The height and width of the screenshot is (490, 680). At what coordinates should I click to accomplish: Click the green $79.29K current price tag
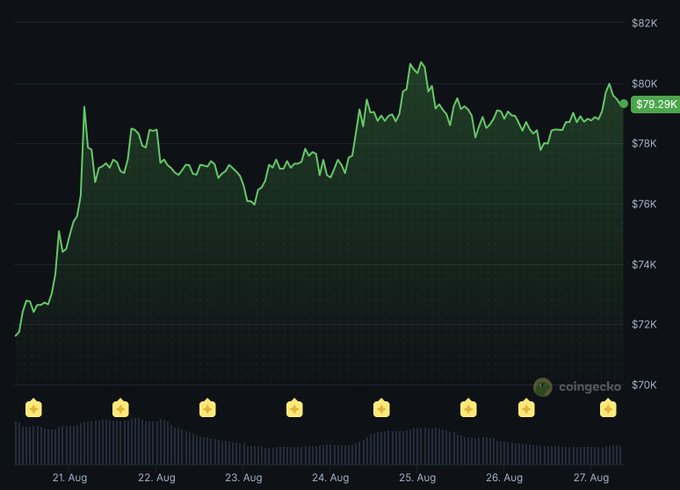pos(656,104)
